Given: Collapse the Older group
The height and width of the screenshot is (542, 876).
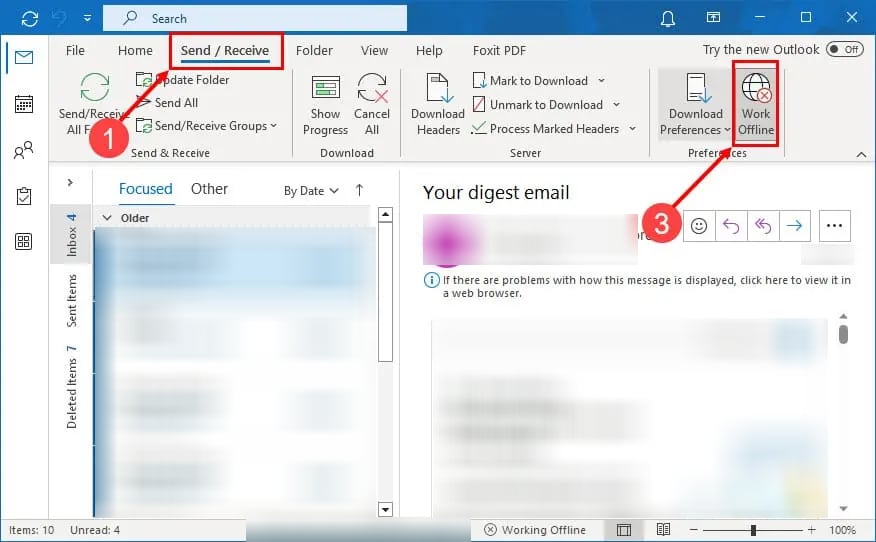Looking at the screenshot, I should [107, 218].
